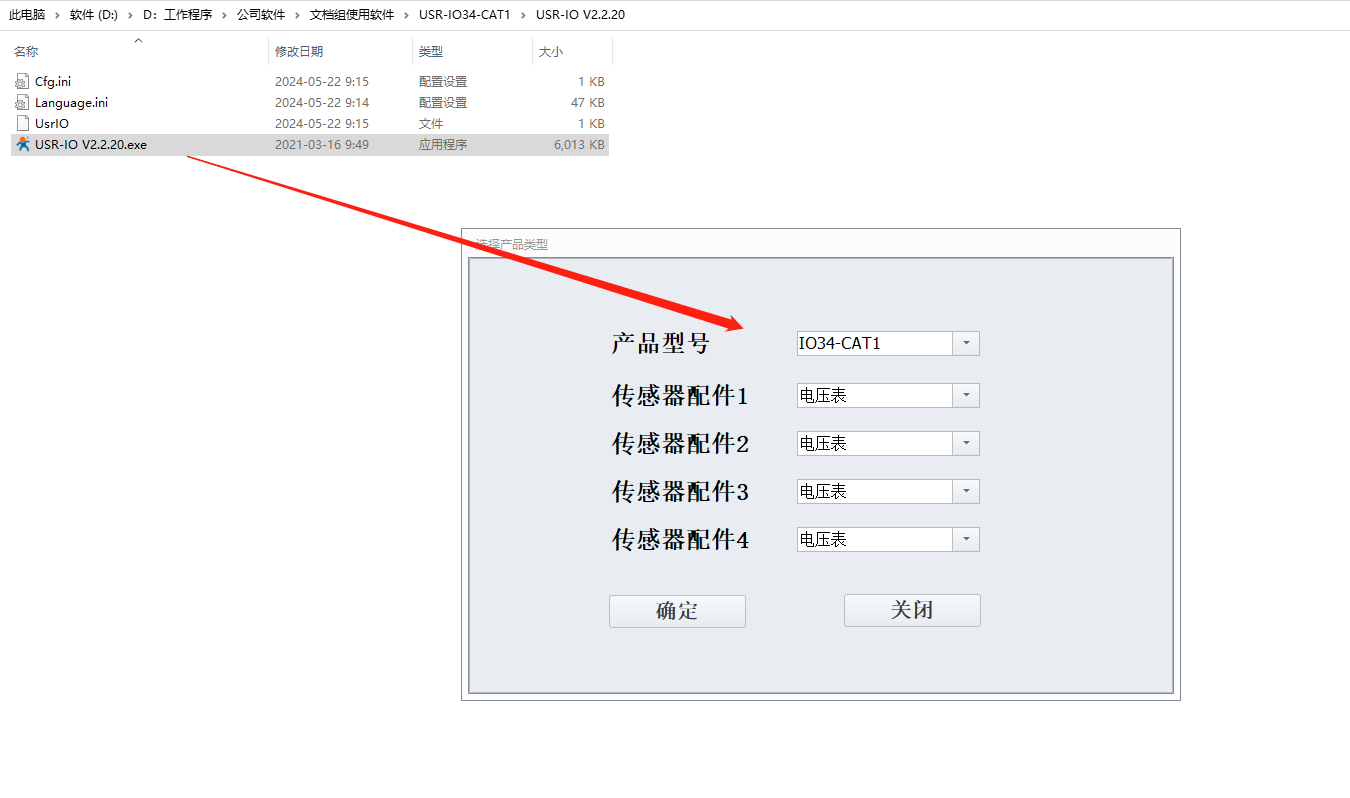Select the file name USR-IO V2.2.20.exe
Image resolution: width=1350 pixels, height=798 pixels.
point(91,144)
